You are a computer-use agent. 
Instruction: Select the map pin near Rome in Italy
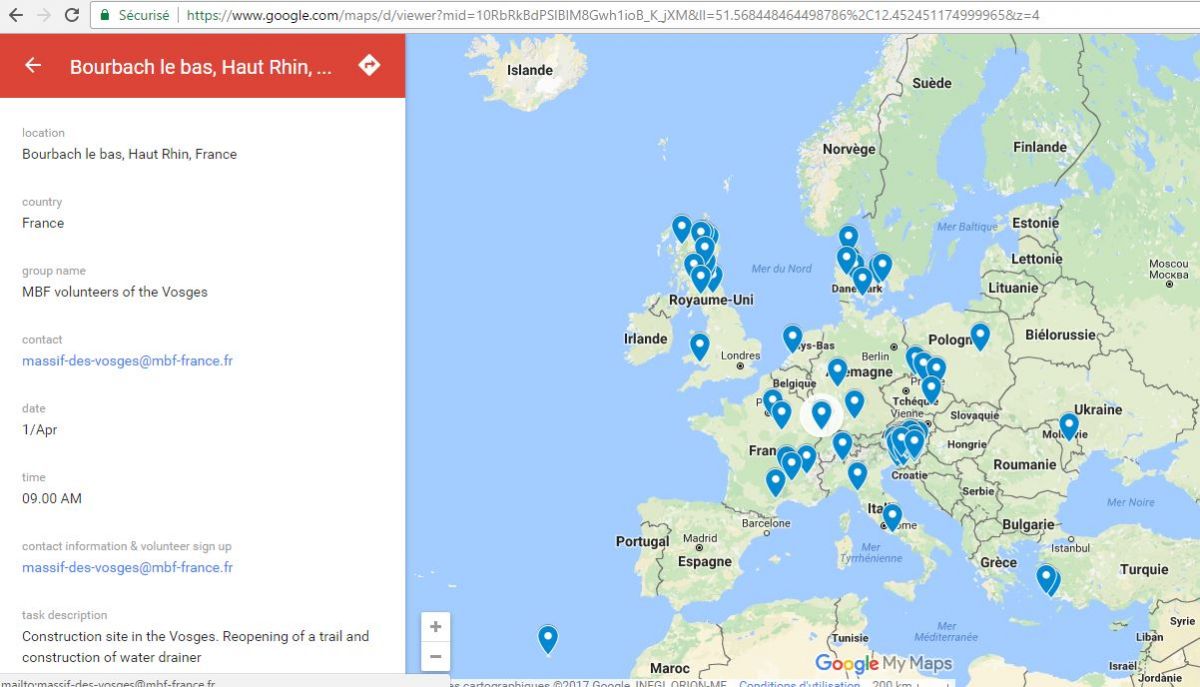tap(892, 516)
